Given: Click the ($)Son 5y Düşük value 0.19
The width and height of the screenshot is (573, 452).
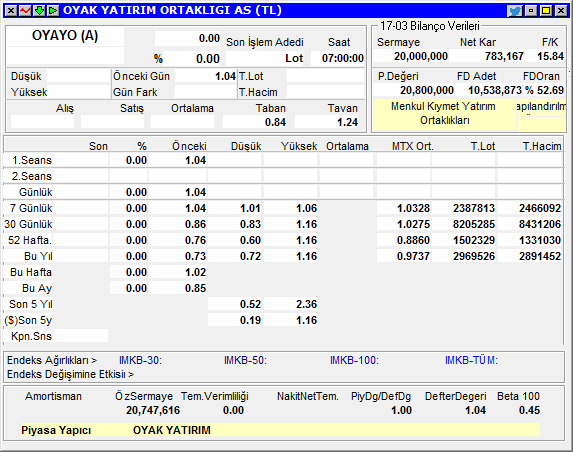Looking at the screenshot, I should pyautogui.click(x=250, y=320).
